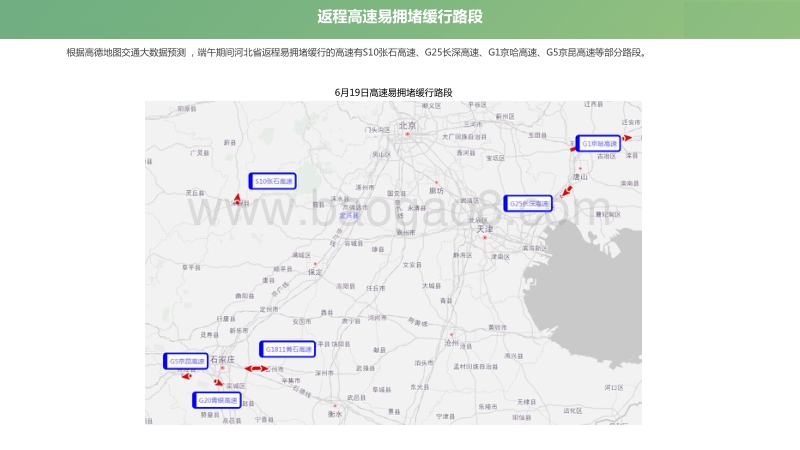Click the 涿州市 map label
800x450 pixels.
coord(365,188)
